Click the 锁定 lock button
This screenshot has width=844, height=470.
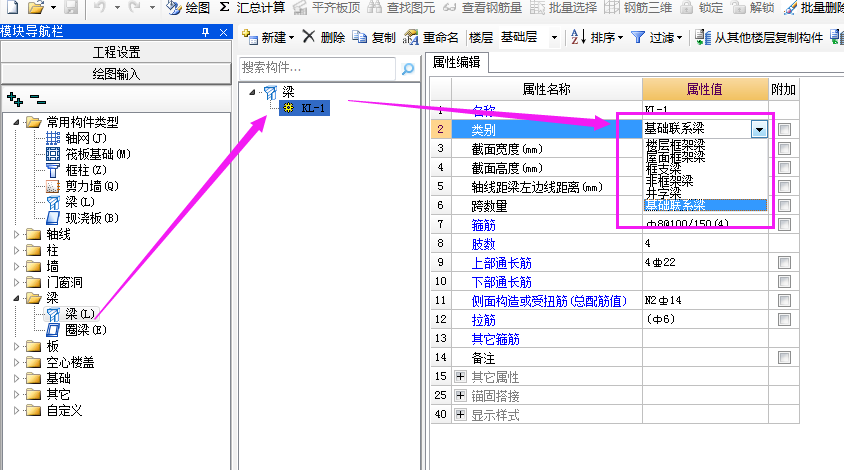coord(702,8)
